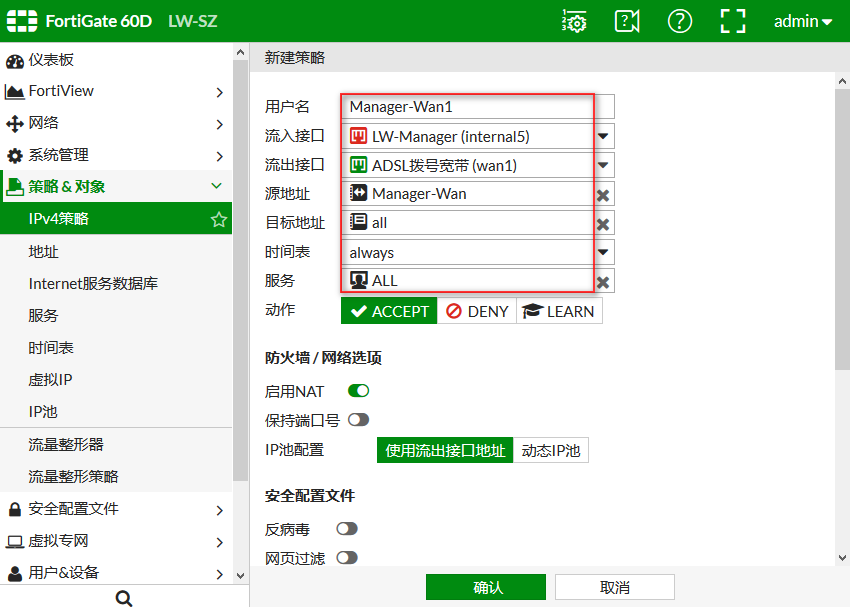Select the DENY action

pyautogui.click(x=477, y=311)
